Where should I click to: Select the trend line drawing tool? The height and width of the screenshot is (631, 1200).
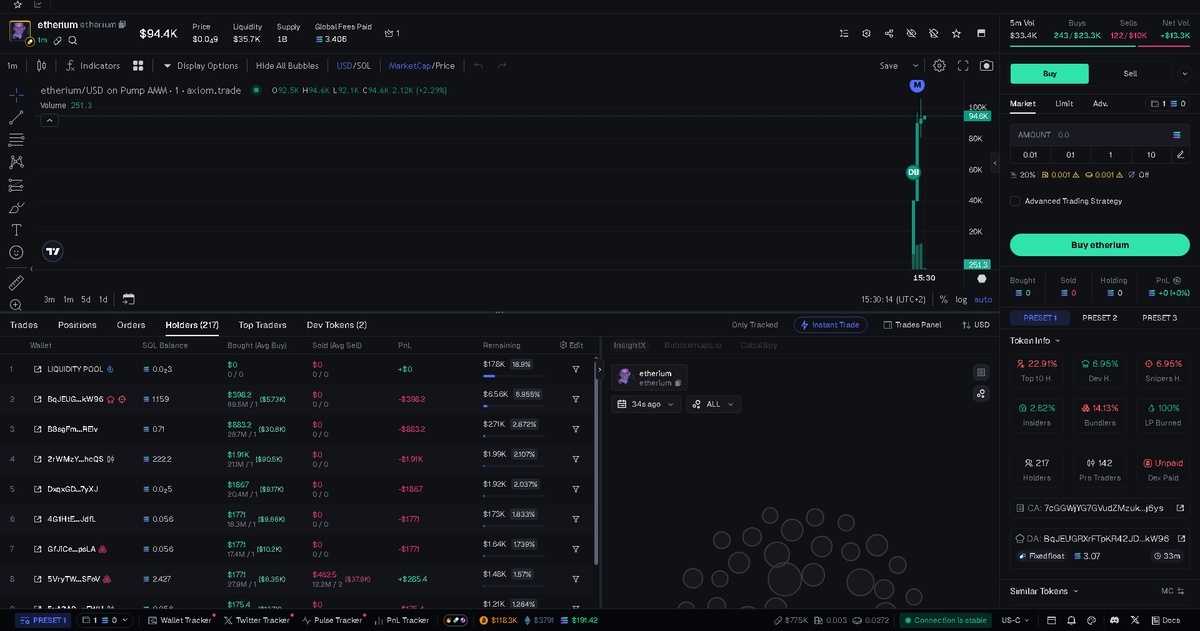16,117
